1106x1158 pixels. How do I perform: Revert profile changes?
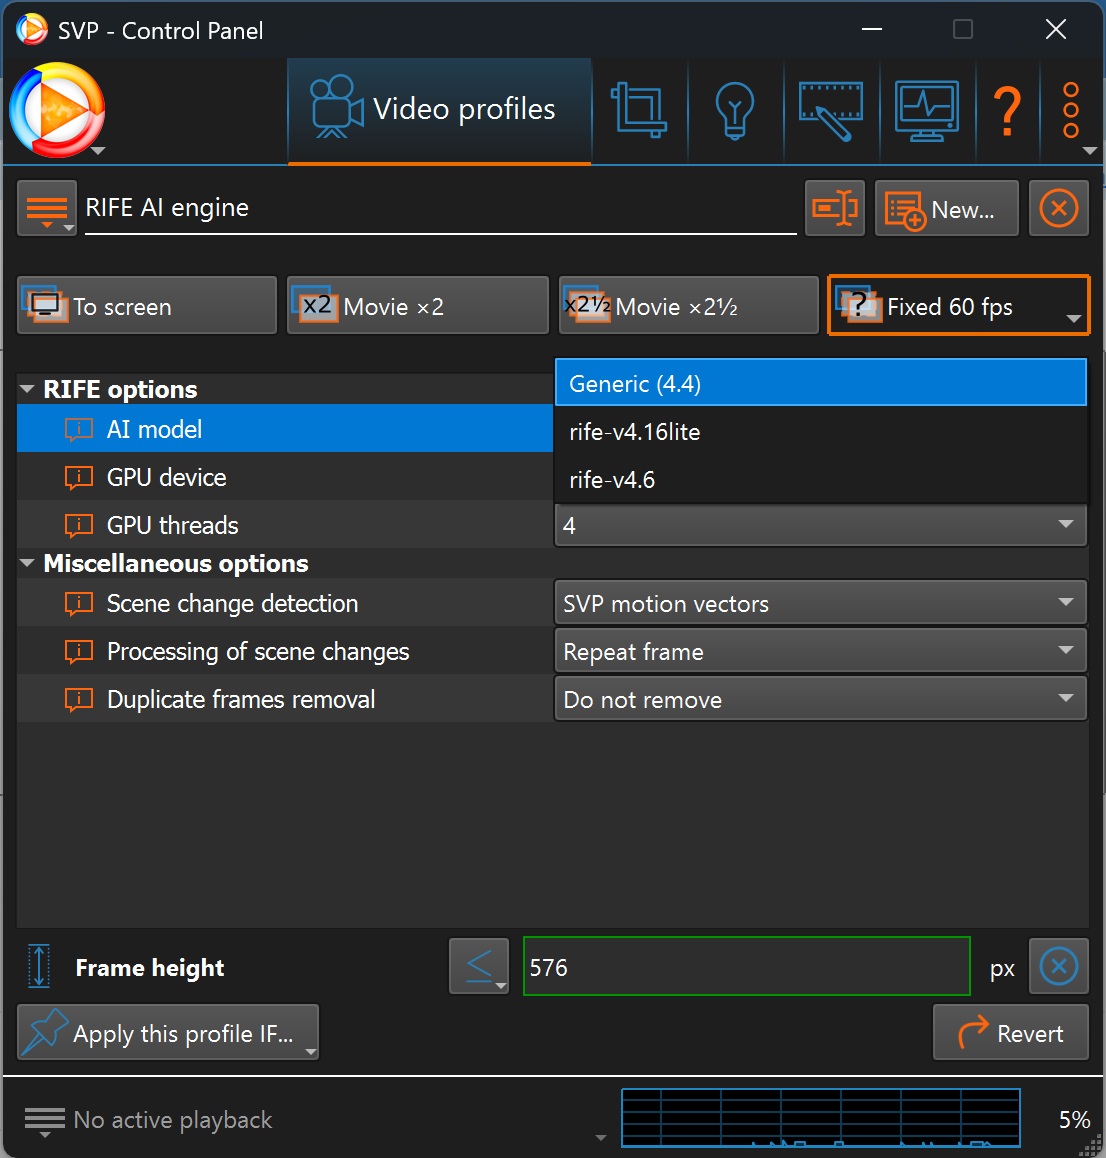click(x=1010, y=1032)
